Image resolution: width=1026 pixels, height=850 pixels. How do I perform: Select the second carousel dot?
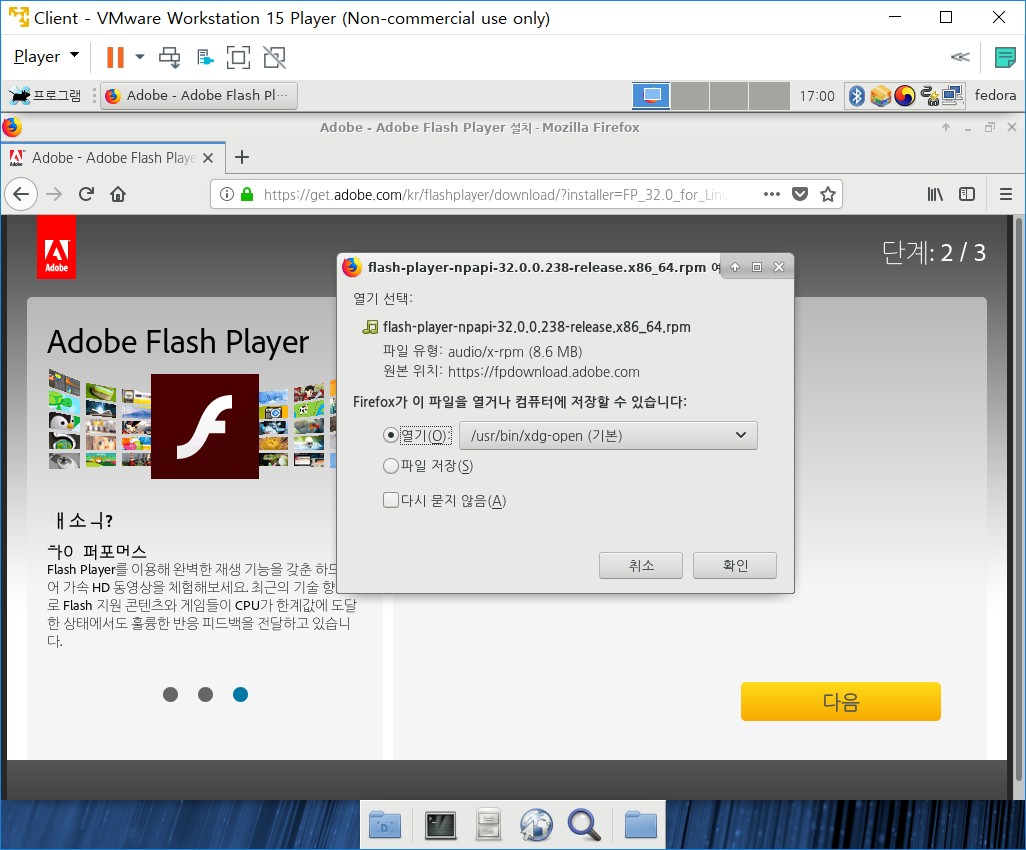coord(205,694)
